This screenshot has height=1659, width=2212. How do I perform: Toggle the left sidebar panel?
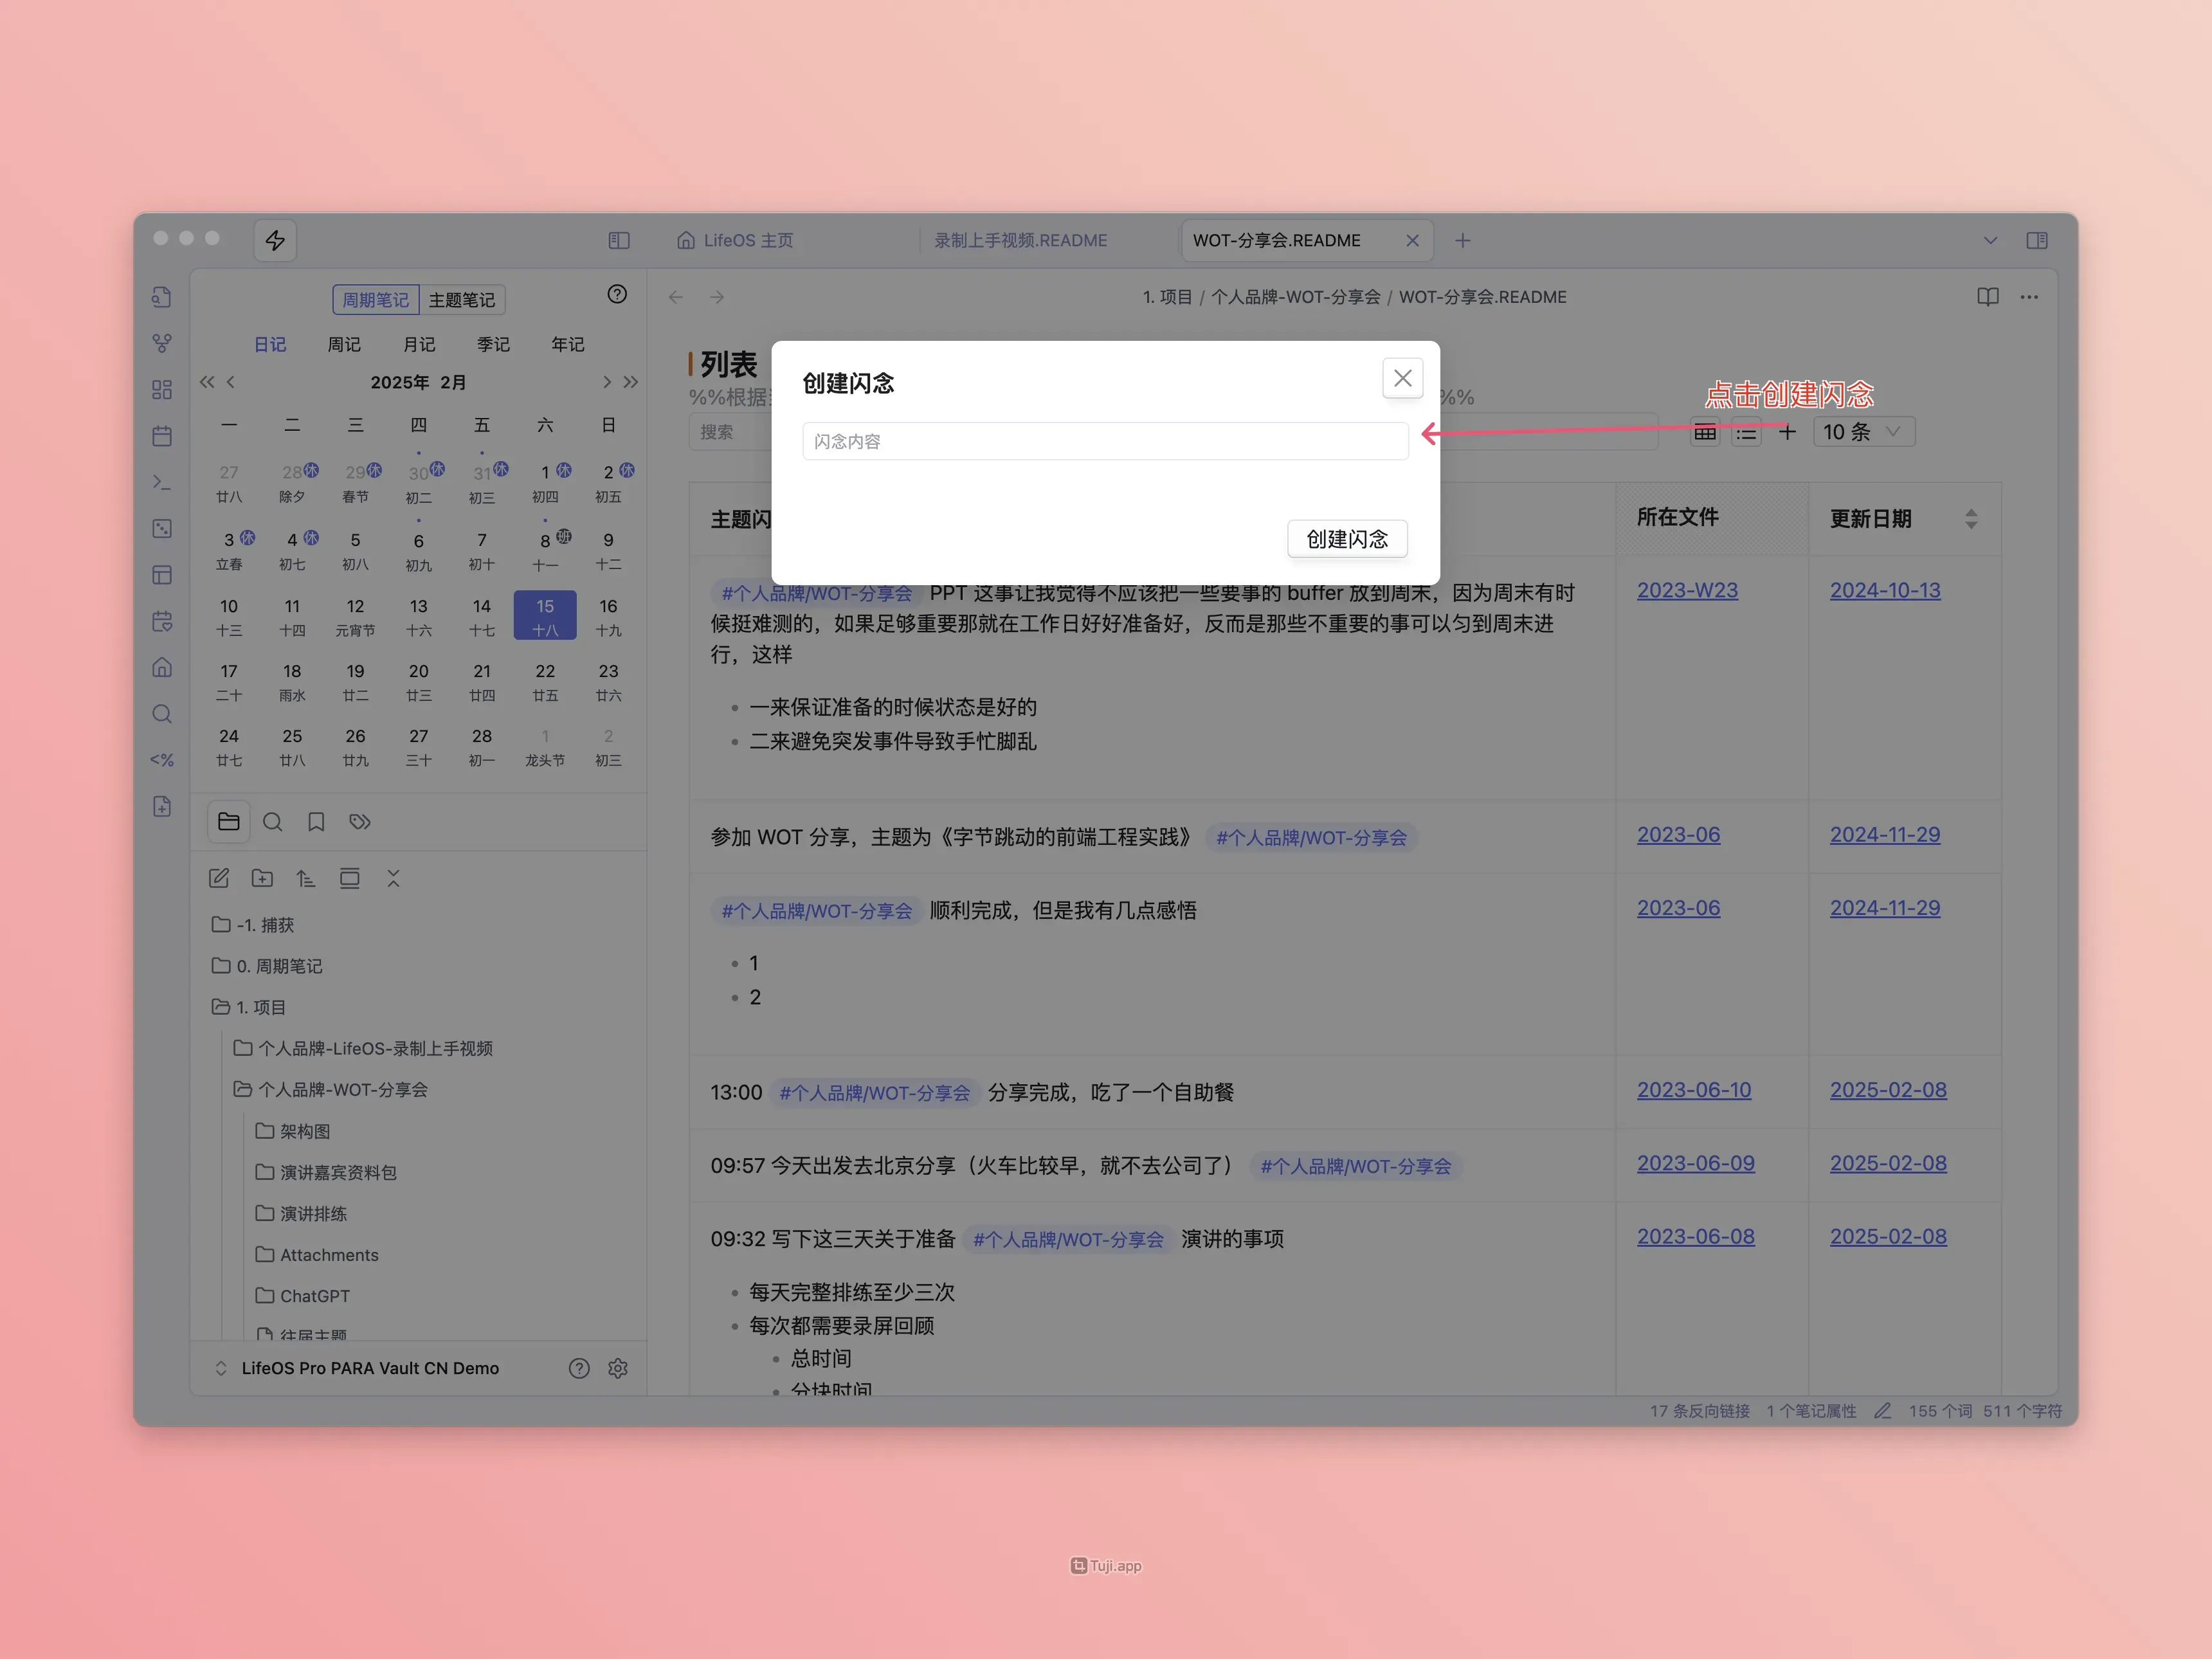click(x=619, y=240)
